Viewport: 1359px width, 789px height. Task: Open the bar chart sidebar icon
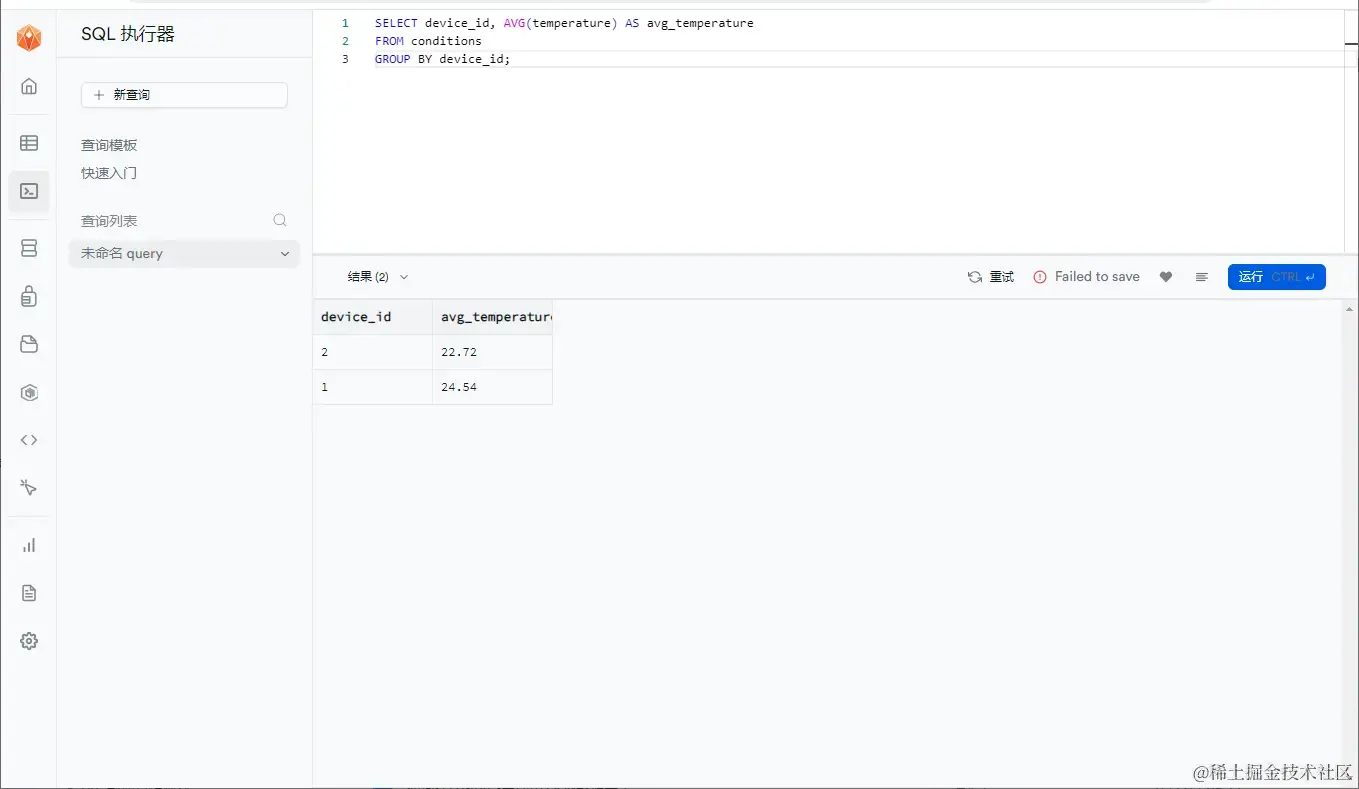[x=29, y=545]
